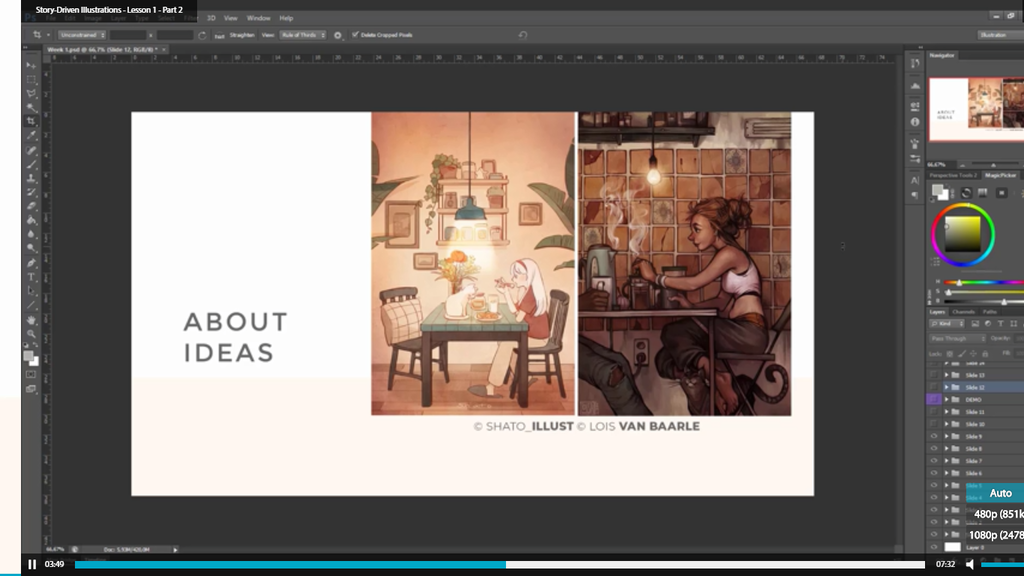Select the Rectangular Marquee tool

tap(31, 80)
